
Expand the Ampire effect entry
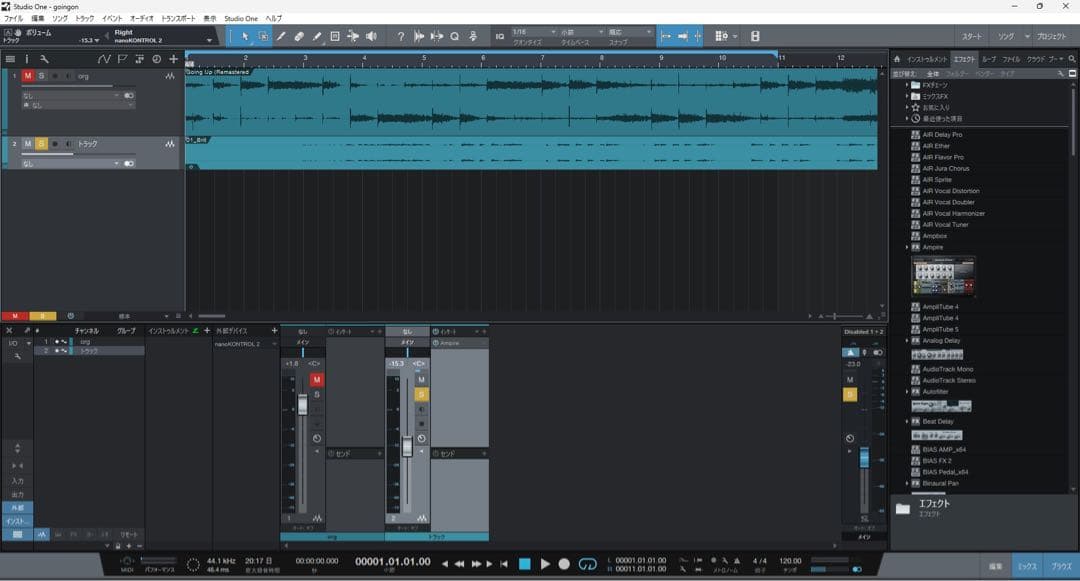pyautogui.click(x=906, y=247)
